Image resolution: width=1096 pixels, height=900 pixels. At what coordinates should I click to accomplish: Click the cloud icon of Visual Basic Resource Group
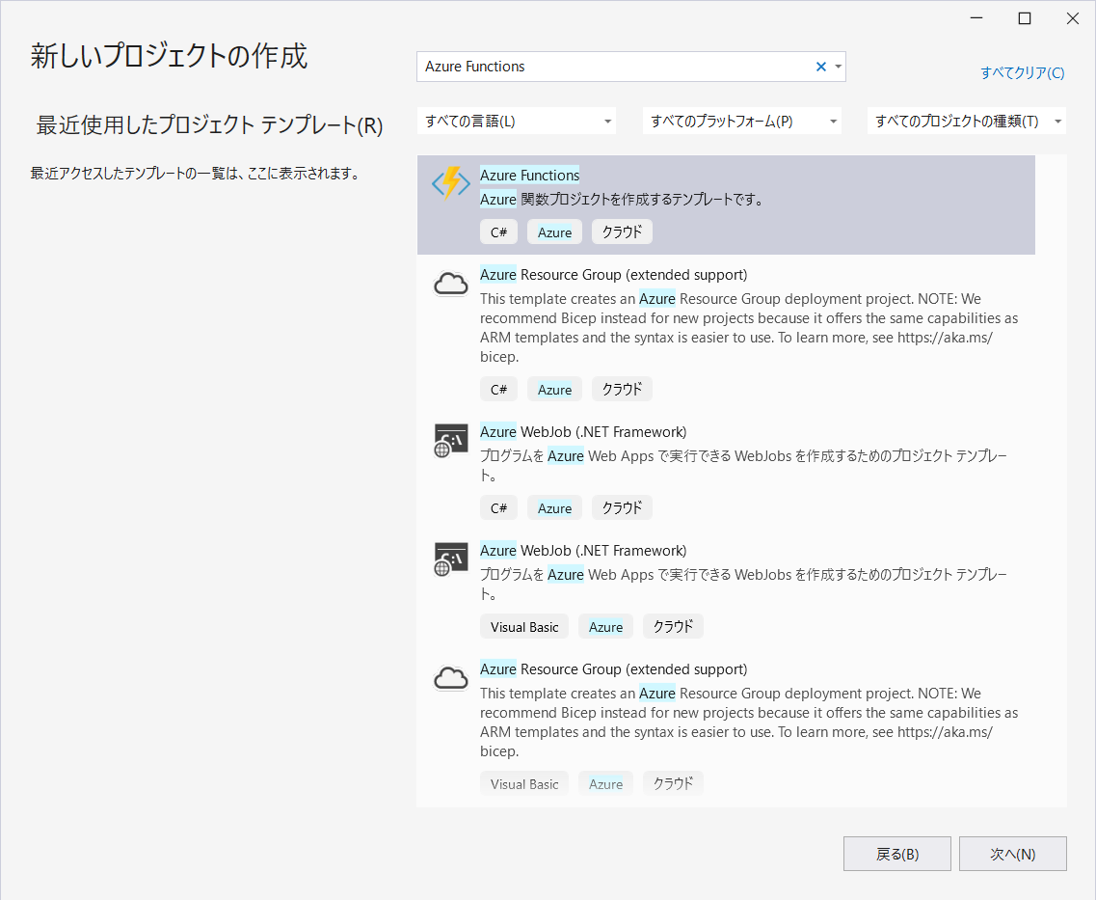point(451,678)
